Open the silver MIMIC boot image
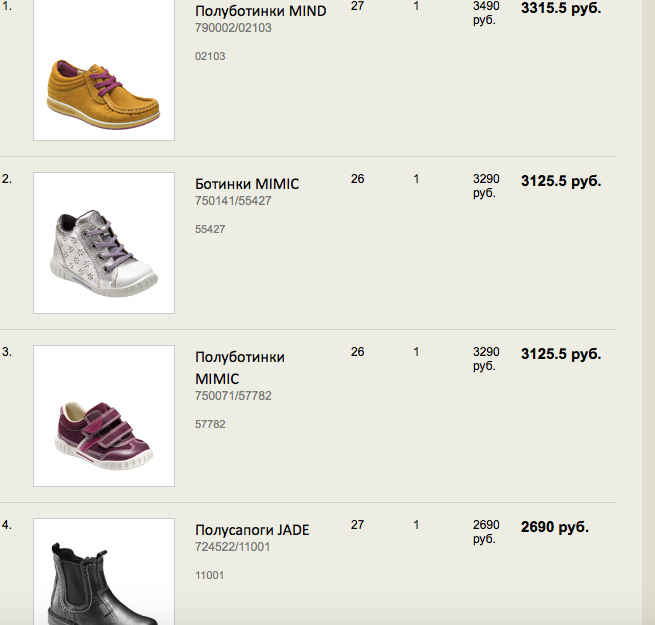The width and height of the screenshot is (655, 625). tap(104, 243)
